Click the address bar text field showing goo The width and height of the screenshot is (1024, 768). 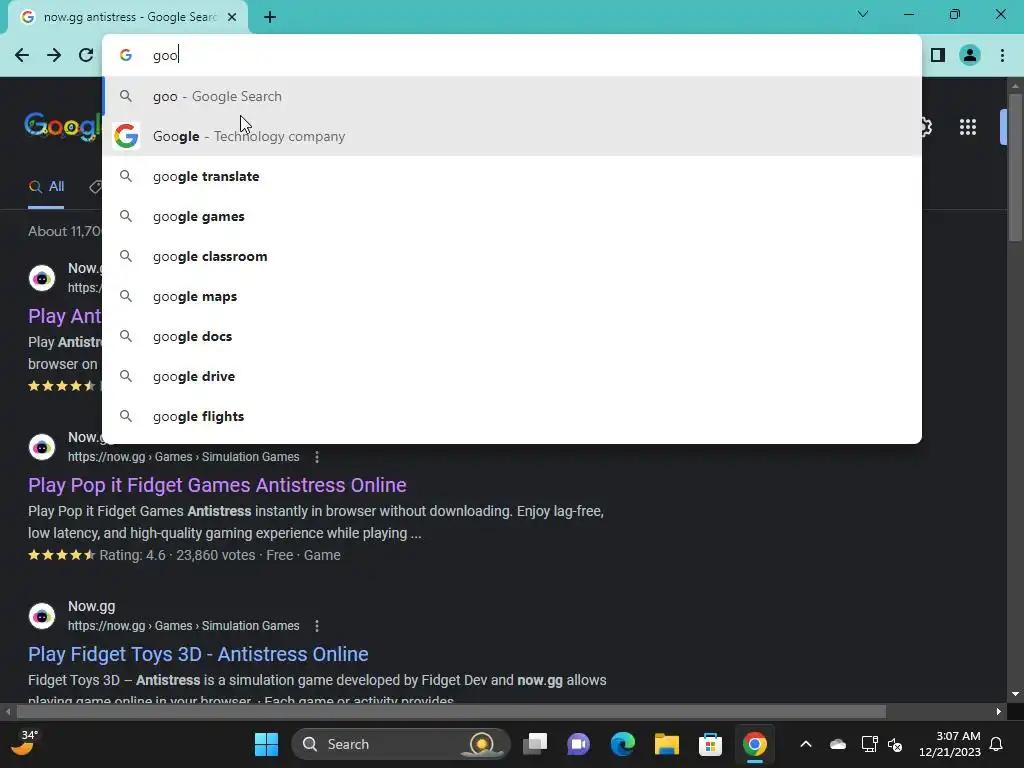512,55
